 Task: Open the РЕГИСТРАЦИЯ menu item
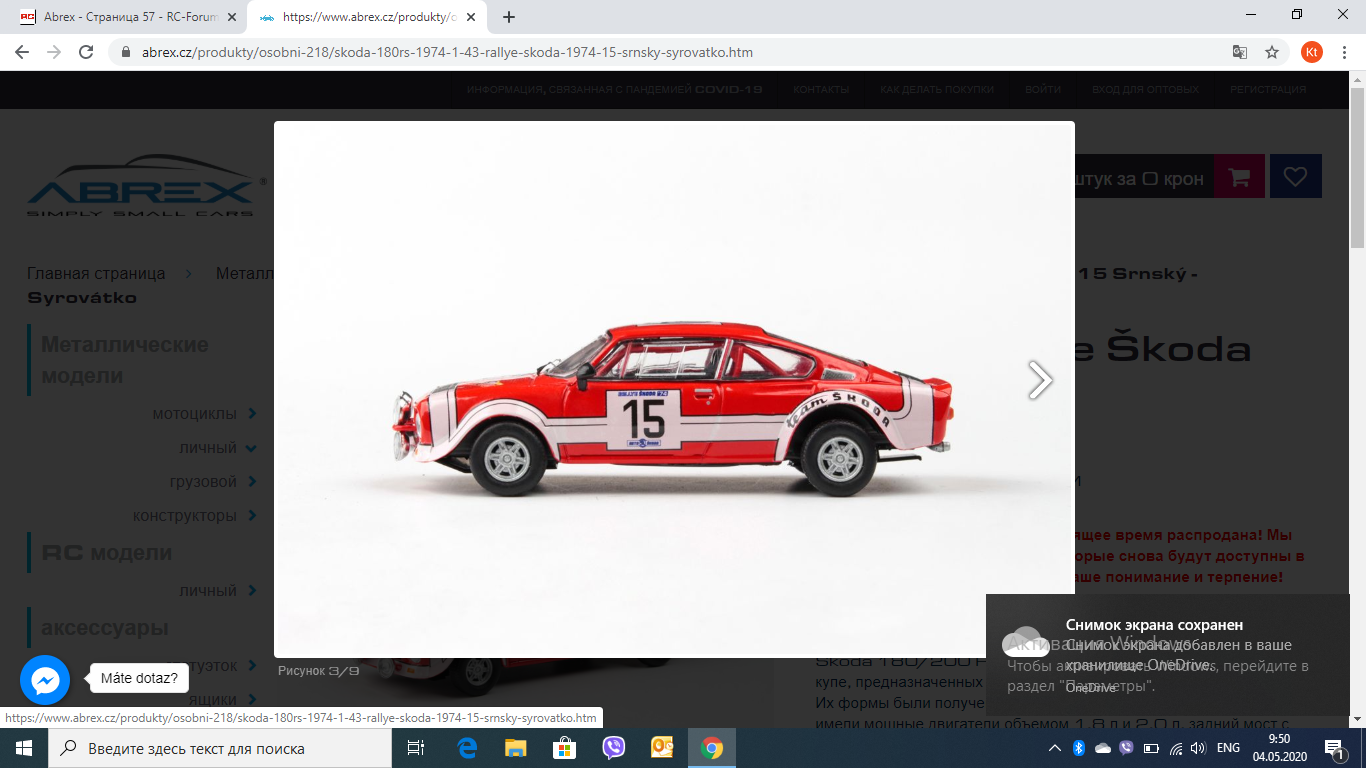coord(1268,89)
